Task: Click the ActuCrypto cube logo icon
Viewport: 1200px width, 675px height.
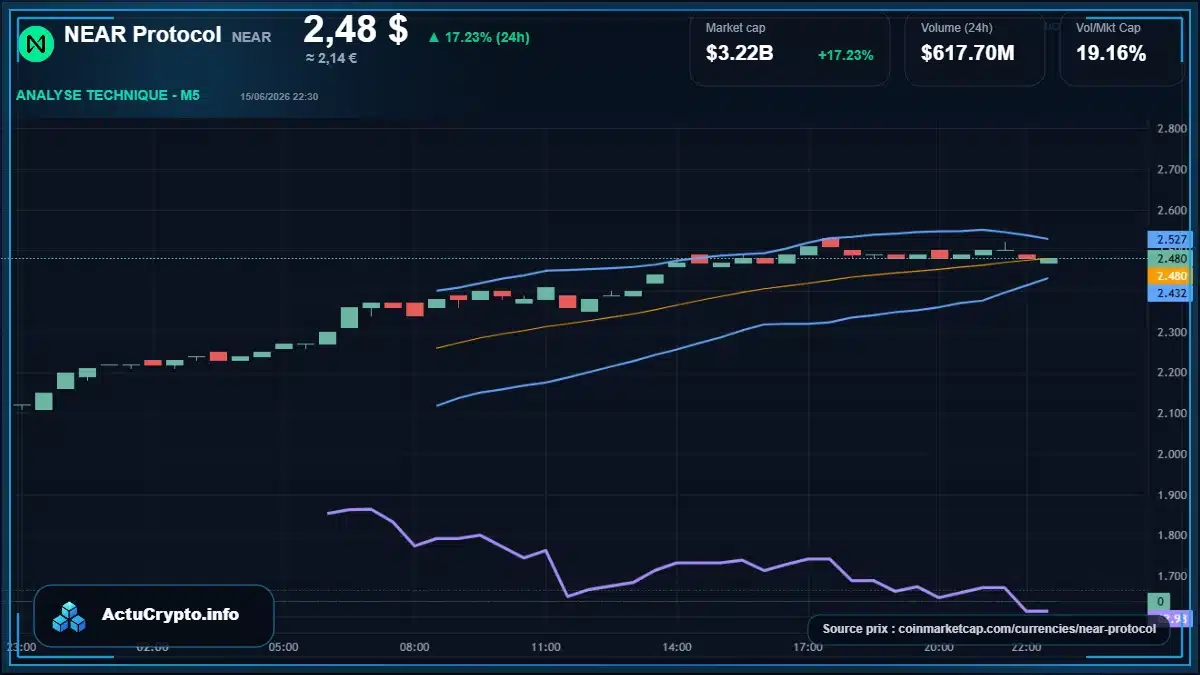Action: click(x=70, y=616)
